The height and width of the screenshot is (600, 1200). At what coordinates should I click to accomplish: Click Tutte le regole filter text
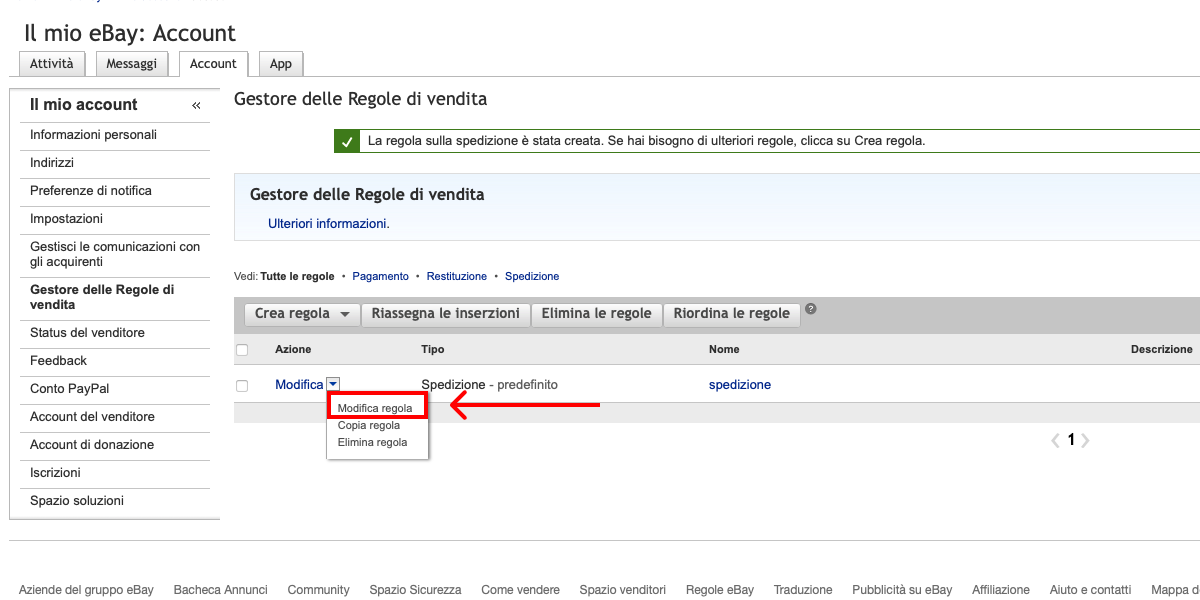pyautogui.click(x=297, y=276)
